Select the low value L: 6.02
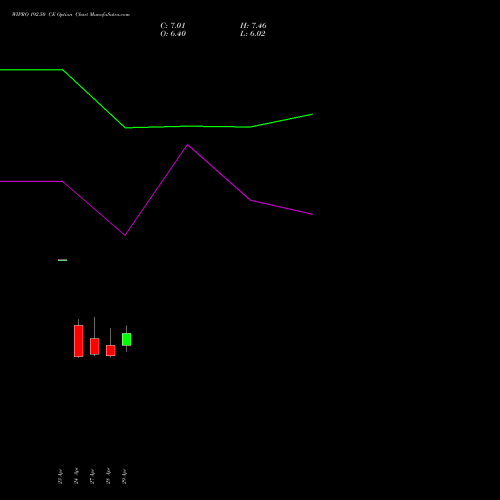This screenshot has width=500, height=500. pyautogui.click(x=253, y=34)
